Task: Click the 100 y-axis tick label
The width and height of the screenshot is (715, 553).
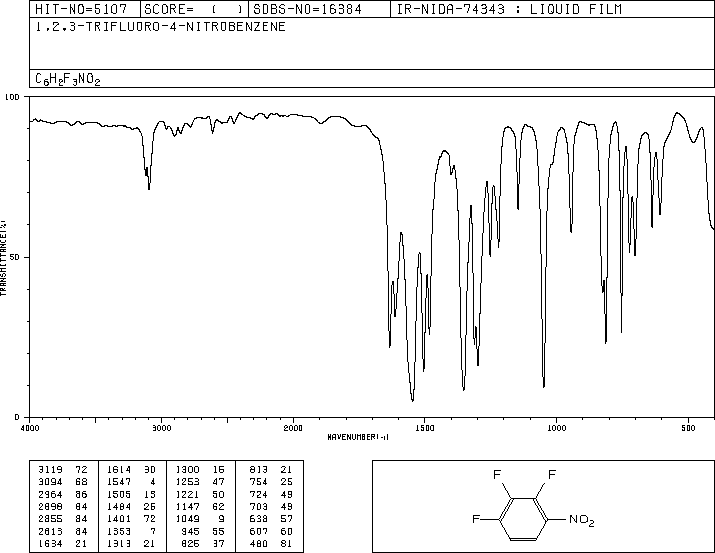Action: [13, 97]
